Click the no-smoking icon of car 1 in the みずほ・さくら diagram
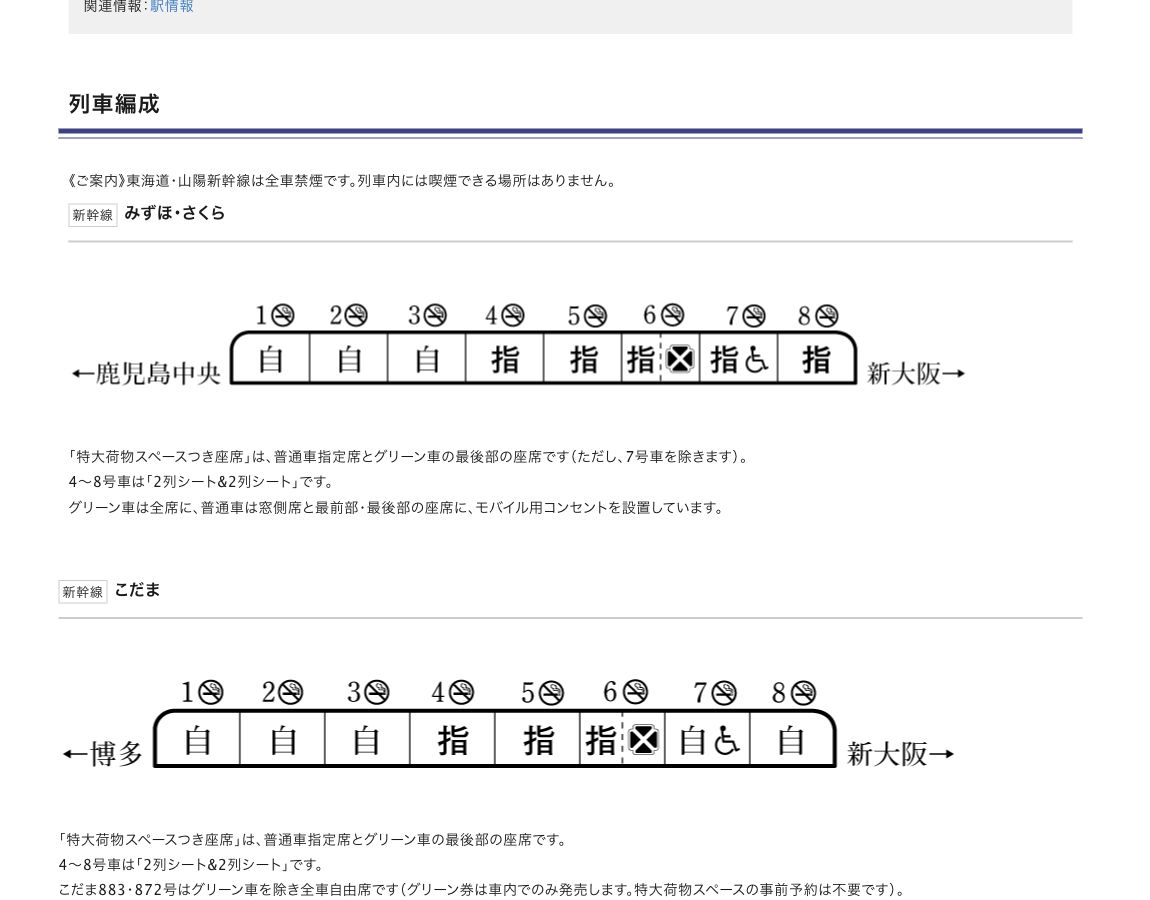 click(x=282, y=315)
